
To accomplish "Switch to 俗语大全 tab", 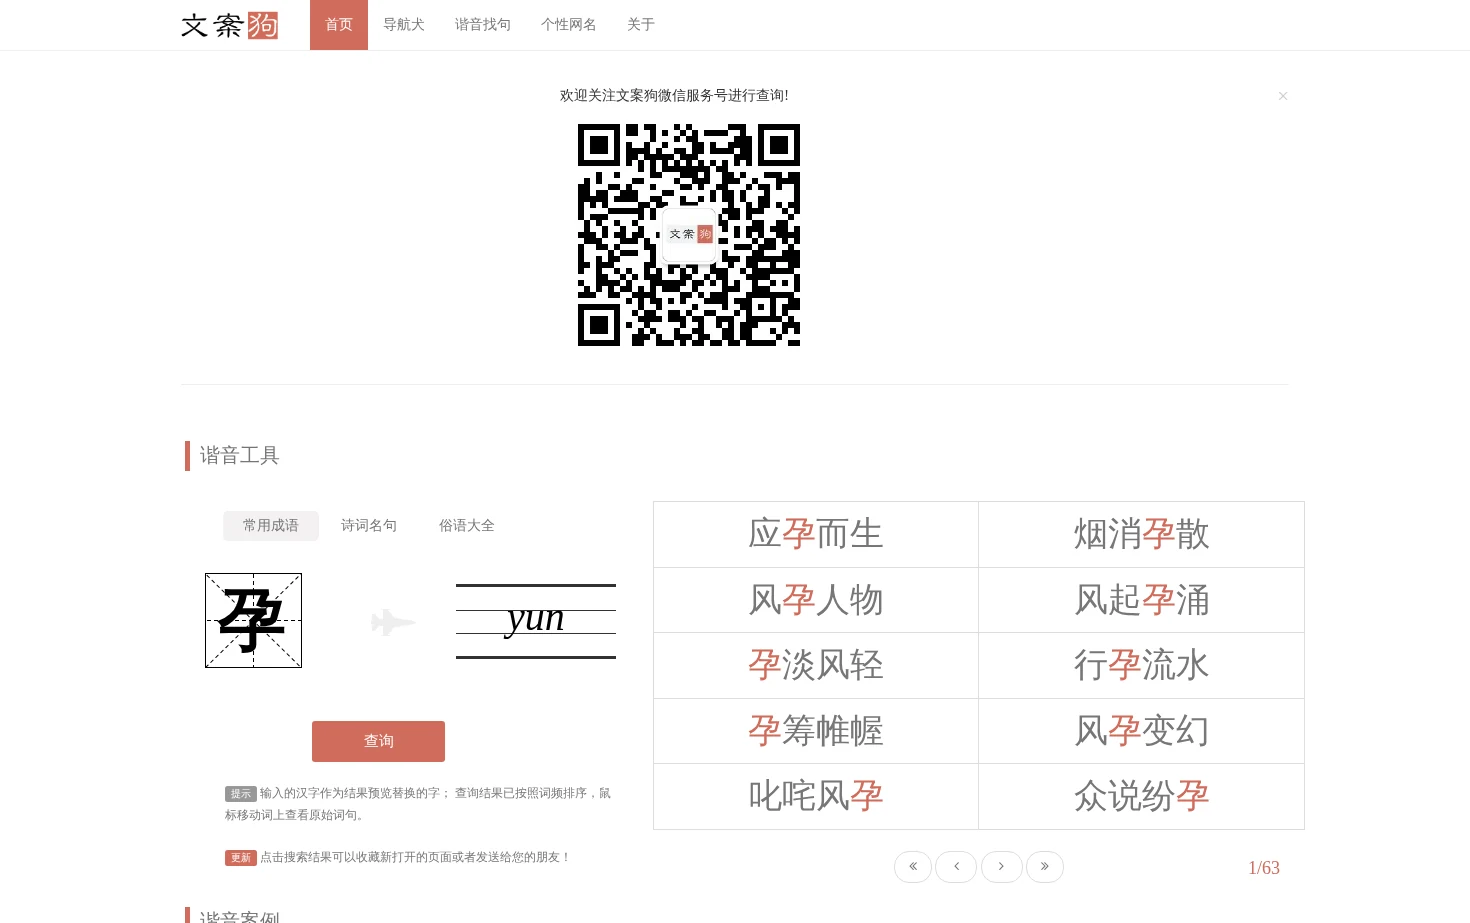I will click(x=467, y=526).
